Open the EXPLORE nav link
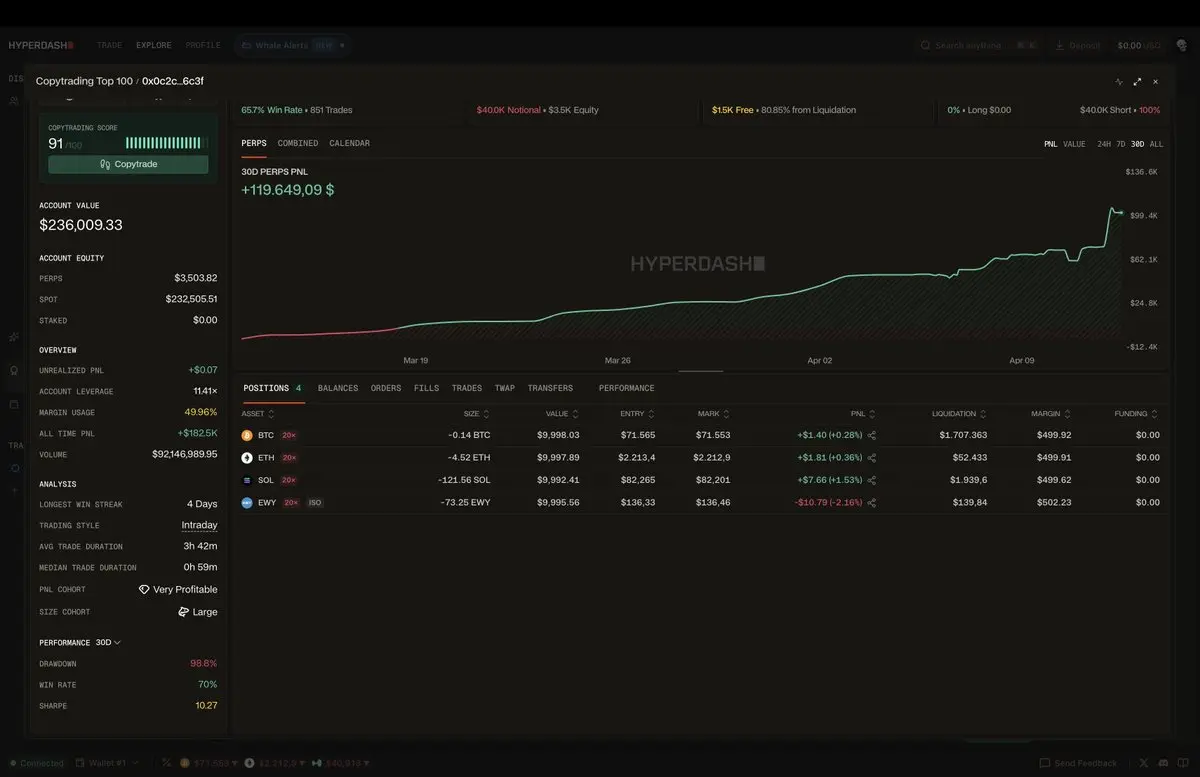Viewport: 1200px width, 777px height. coord(154,45)
